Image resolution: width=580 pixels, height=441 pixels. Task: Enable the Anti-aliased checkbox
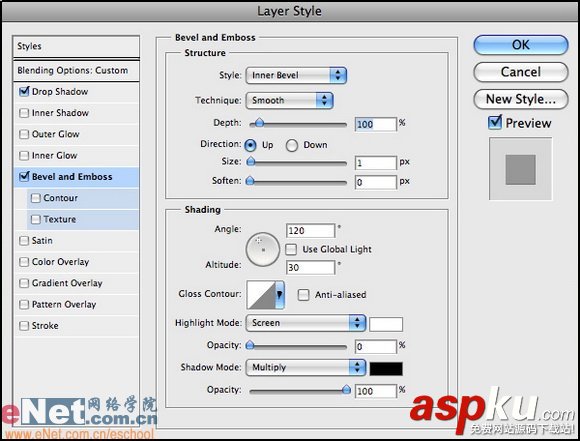coord(303,295)
